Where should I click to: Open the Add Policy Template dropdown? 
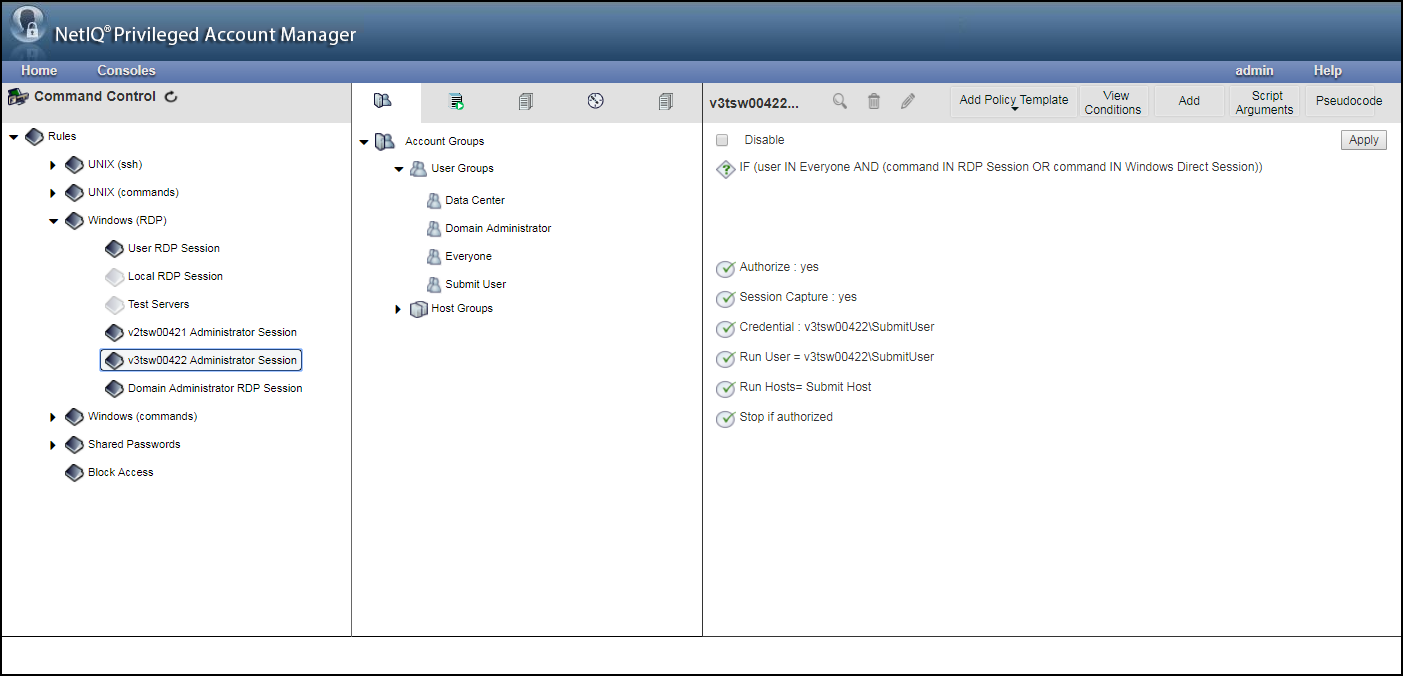1014,101
